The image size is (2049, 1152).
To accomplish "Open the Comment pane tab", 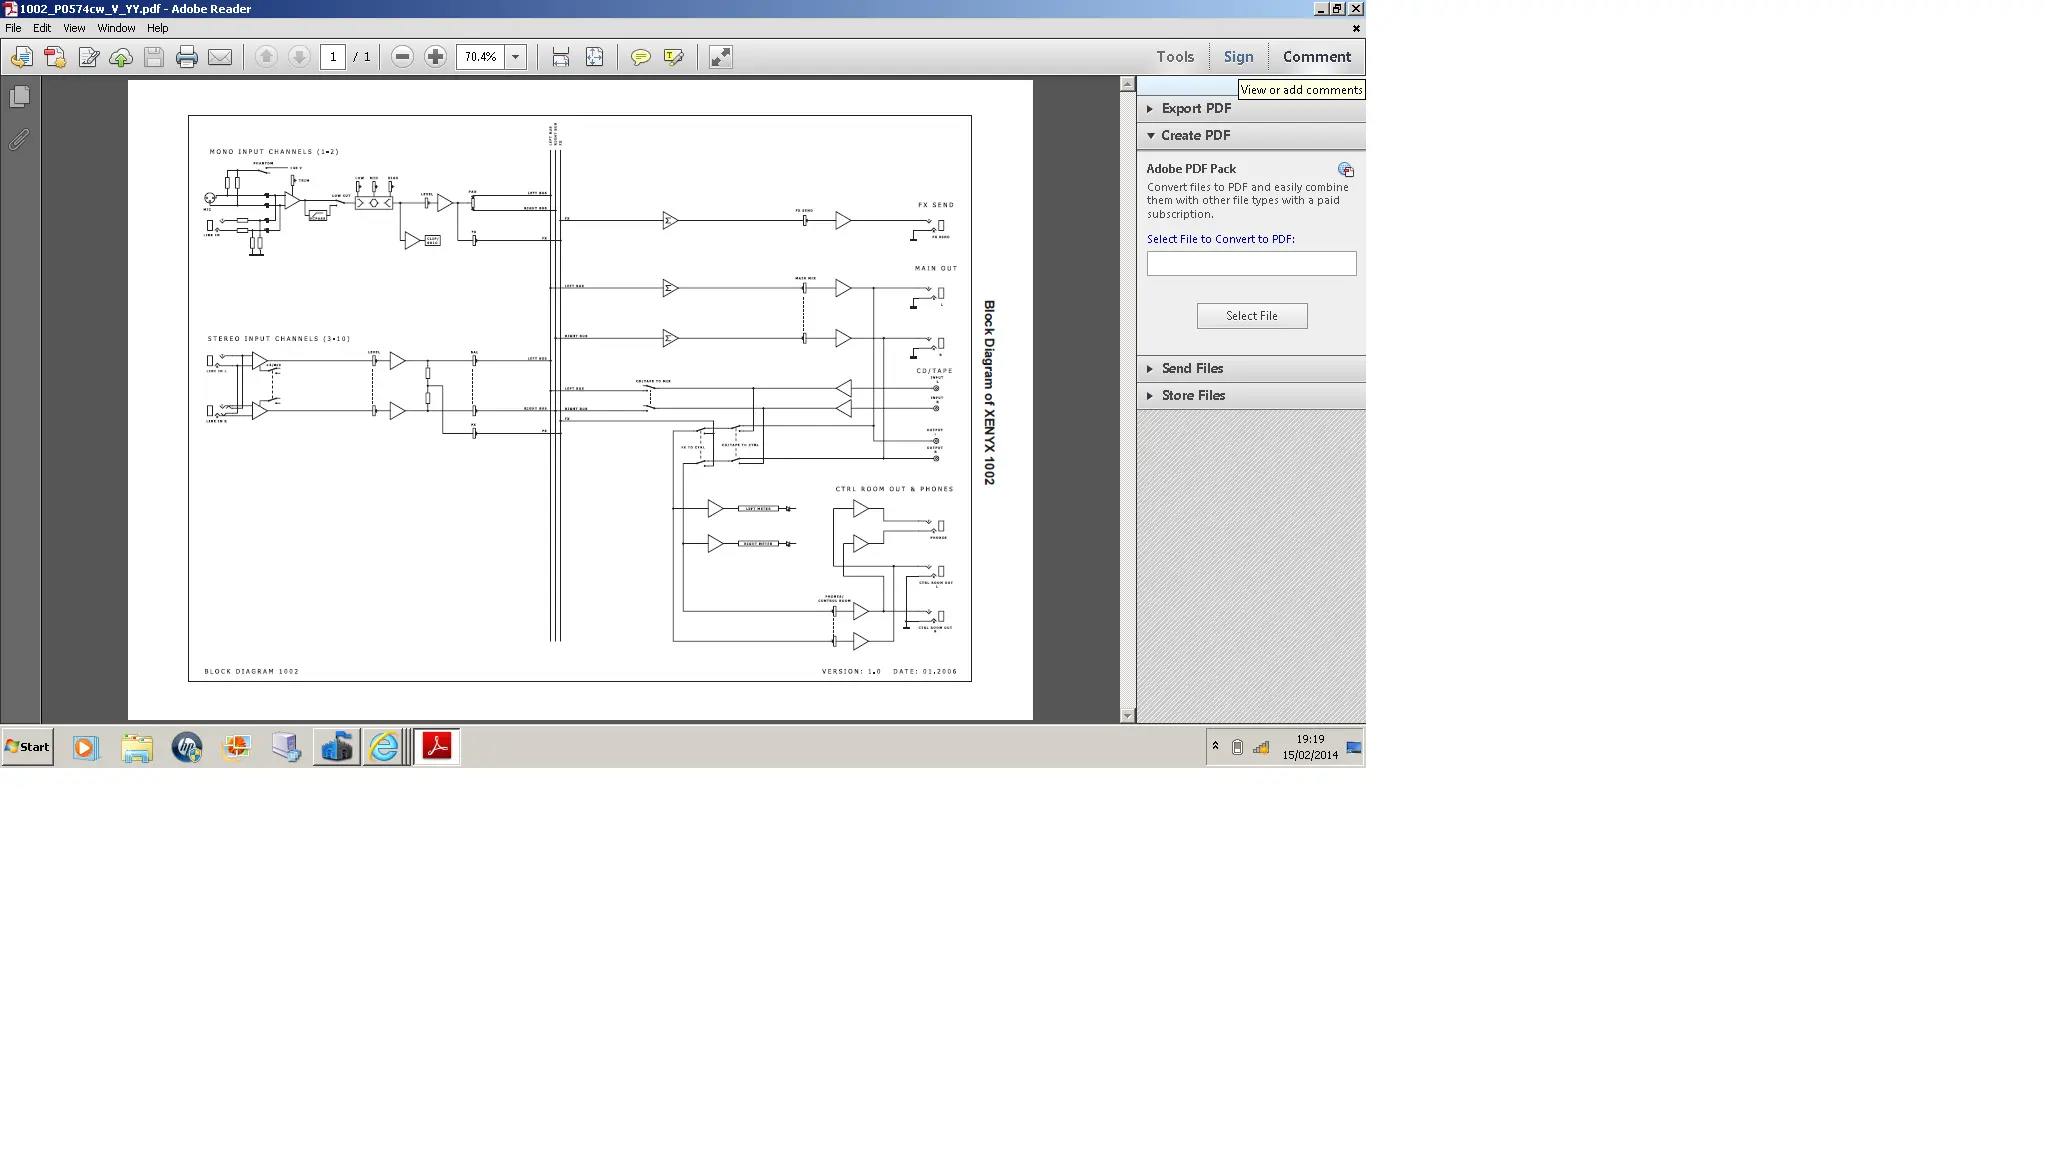I will (x=1316, y=57).
